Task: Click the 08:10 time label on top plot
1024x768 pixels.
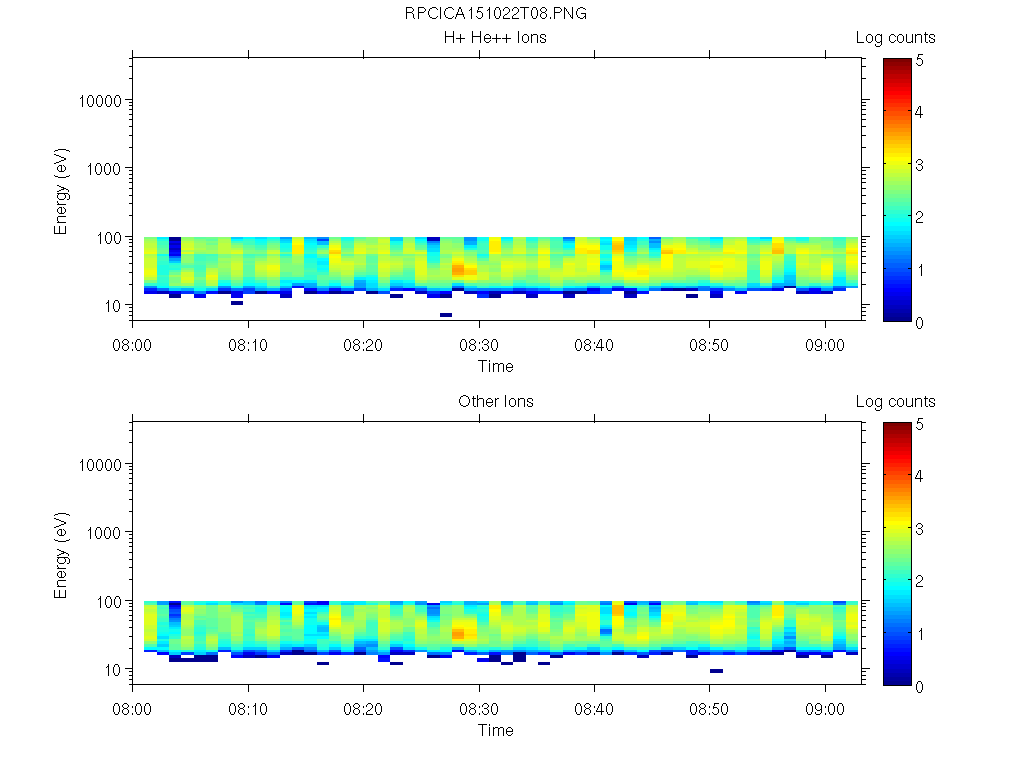Action: click(248, 345)
